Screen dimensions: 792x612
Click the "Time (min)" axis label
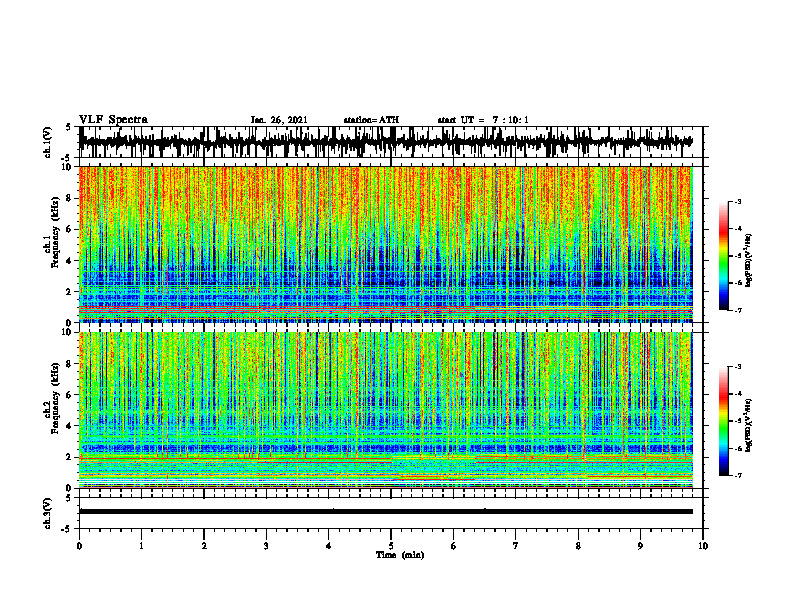click(400, 555)
